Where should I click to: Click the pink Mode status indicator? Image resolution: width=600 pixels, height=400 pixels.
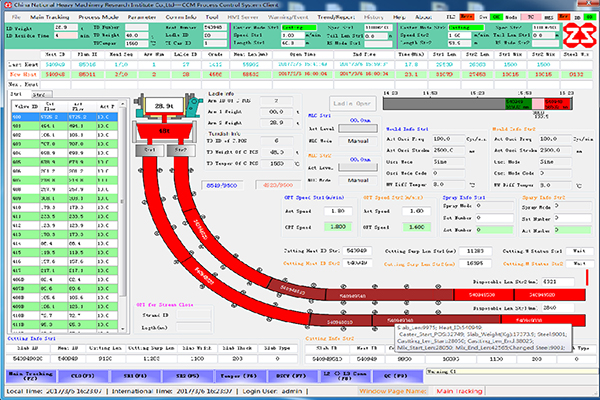531,17
